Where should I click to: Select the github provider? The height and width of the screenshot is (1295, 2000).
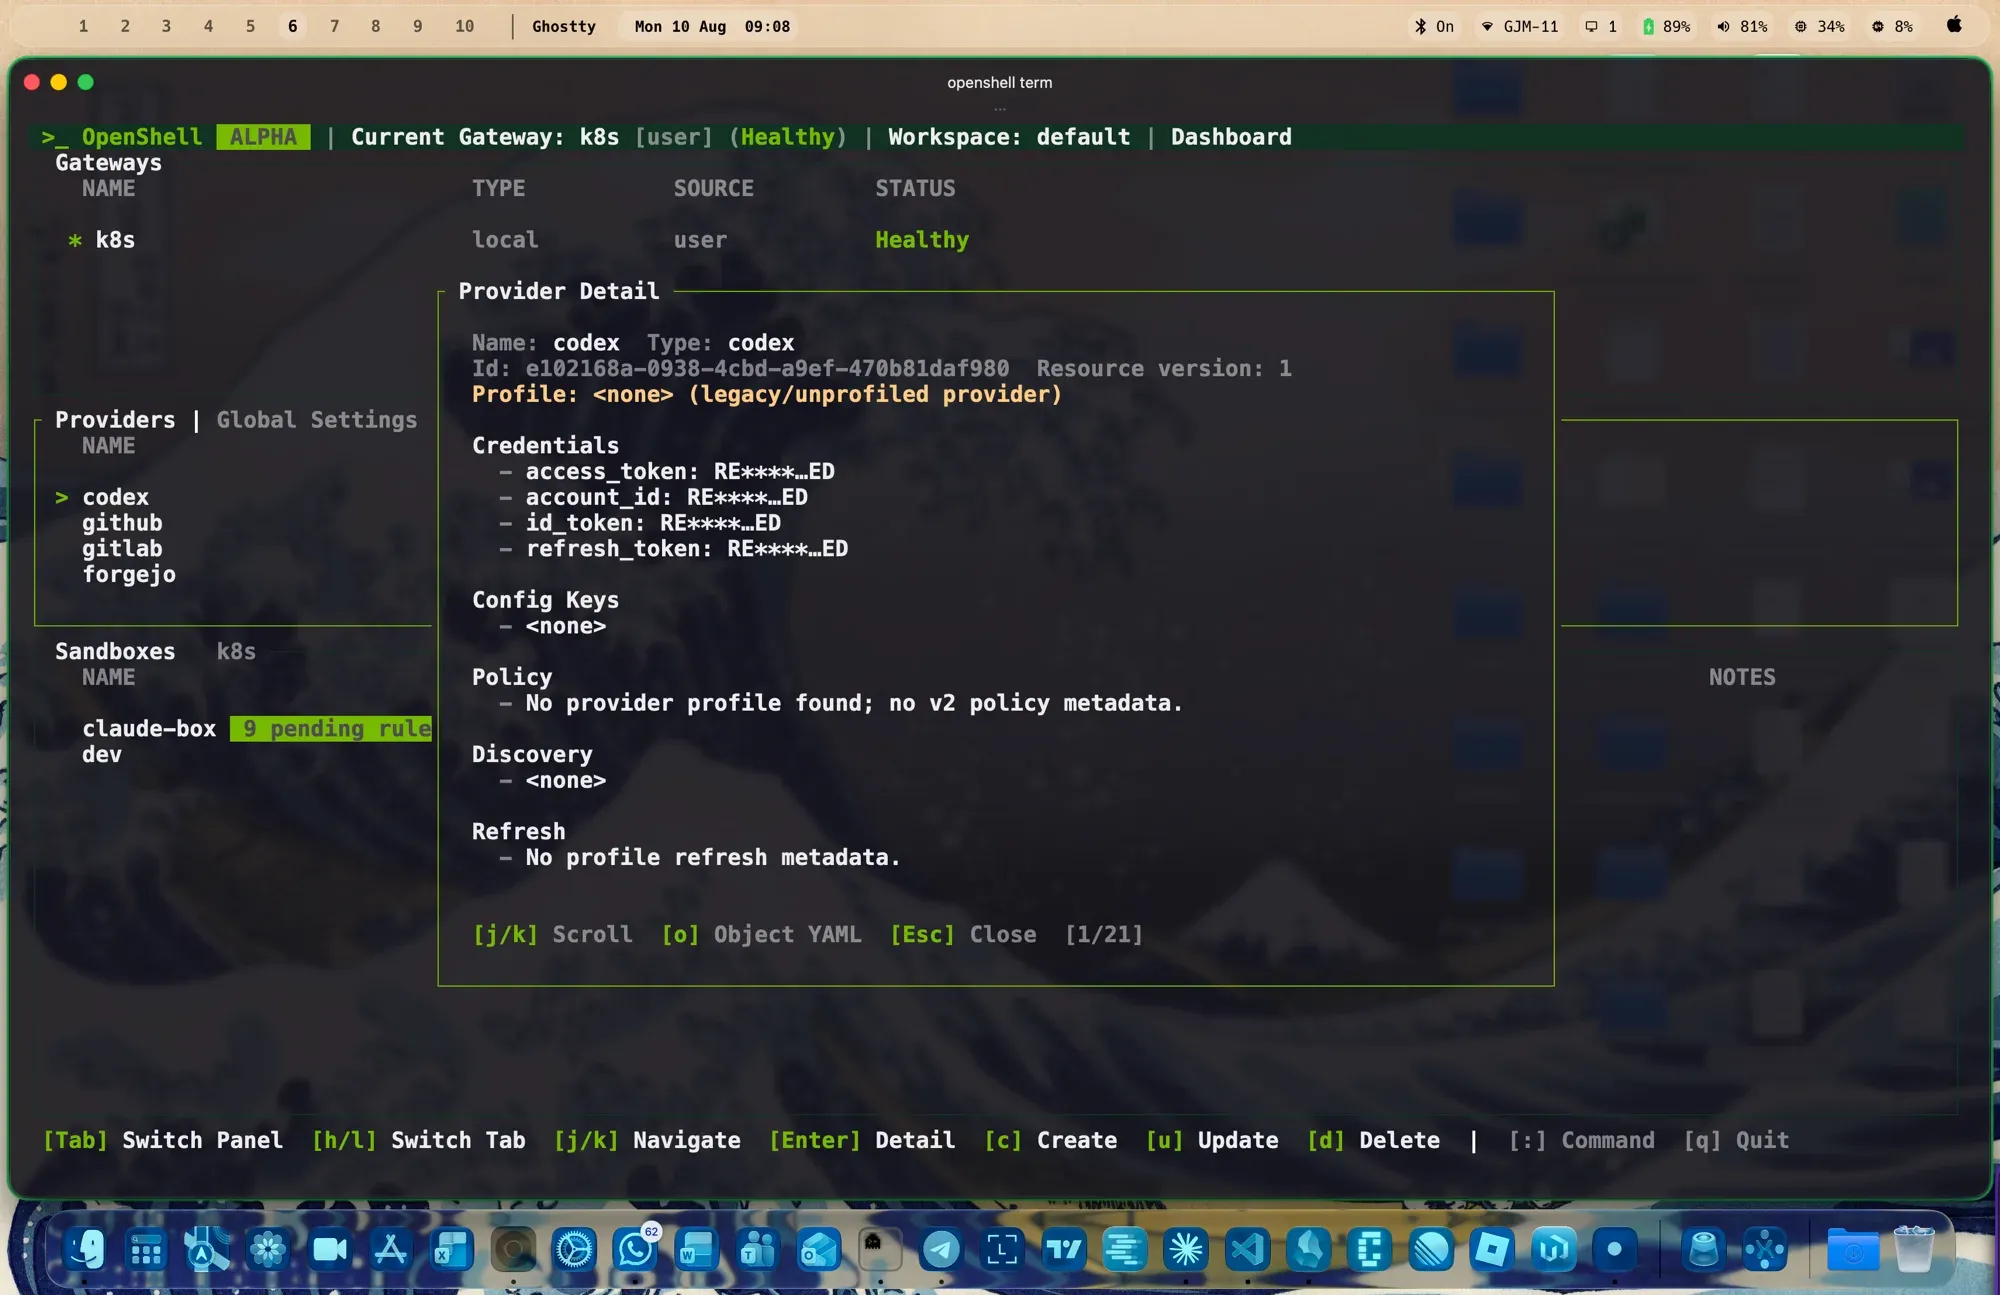pyautogui.click(x=122, y=523)
